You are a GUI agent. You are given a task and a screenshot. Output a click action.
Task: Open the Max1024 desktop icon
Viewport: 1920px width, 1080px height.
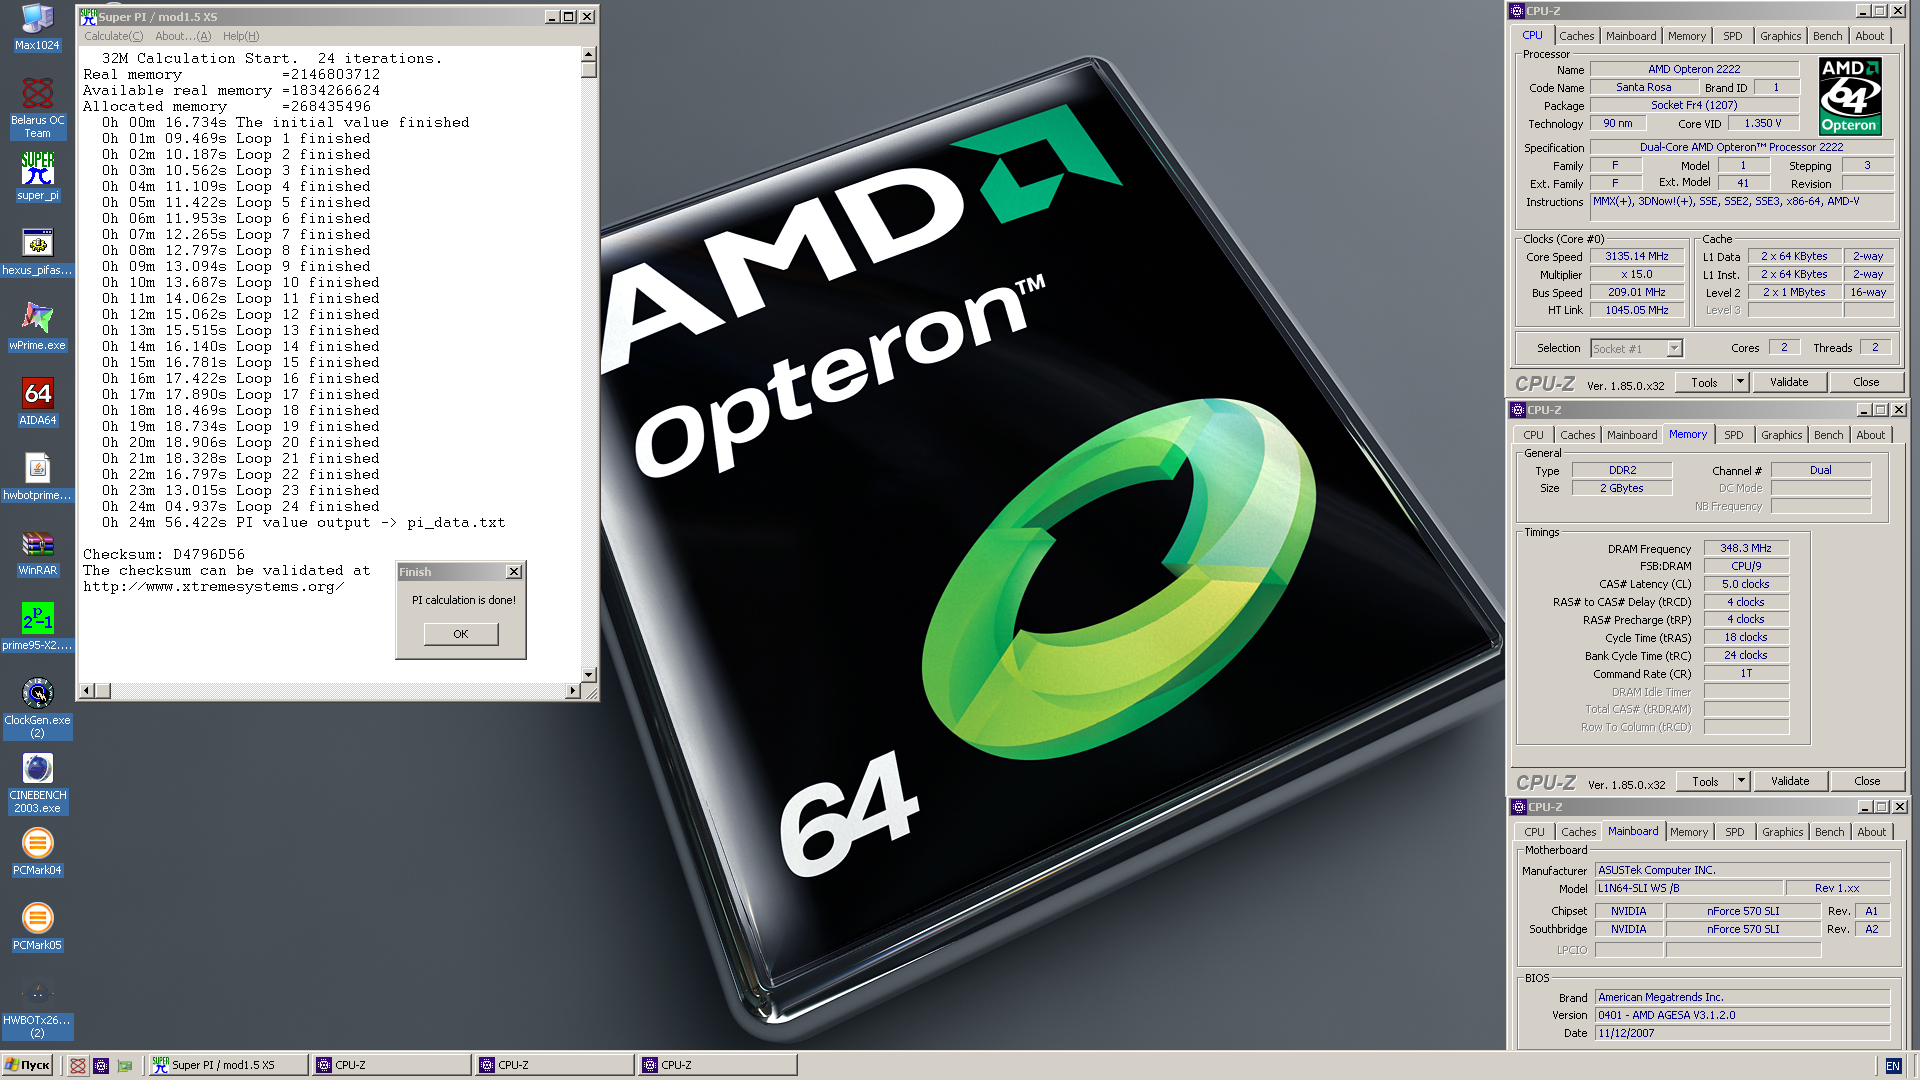37,27
